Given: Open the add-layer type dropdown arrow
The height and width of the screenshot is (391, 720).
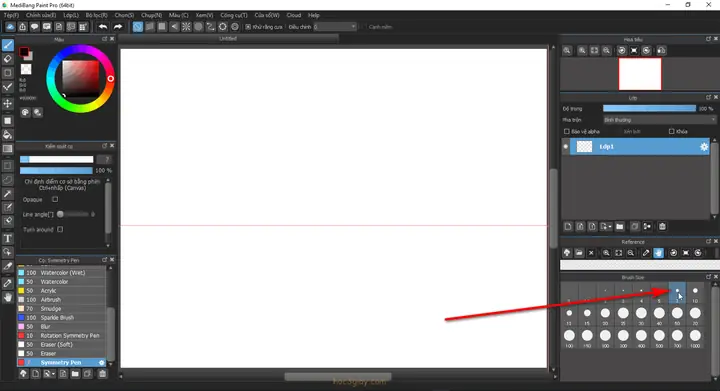Looking at the screenshot, I should 609,227.
